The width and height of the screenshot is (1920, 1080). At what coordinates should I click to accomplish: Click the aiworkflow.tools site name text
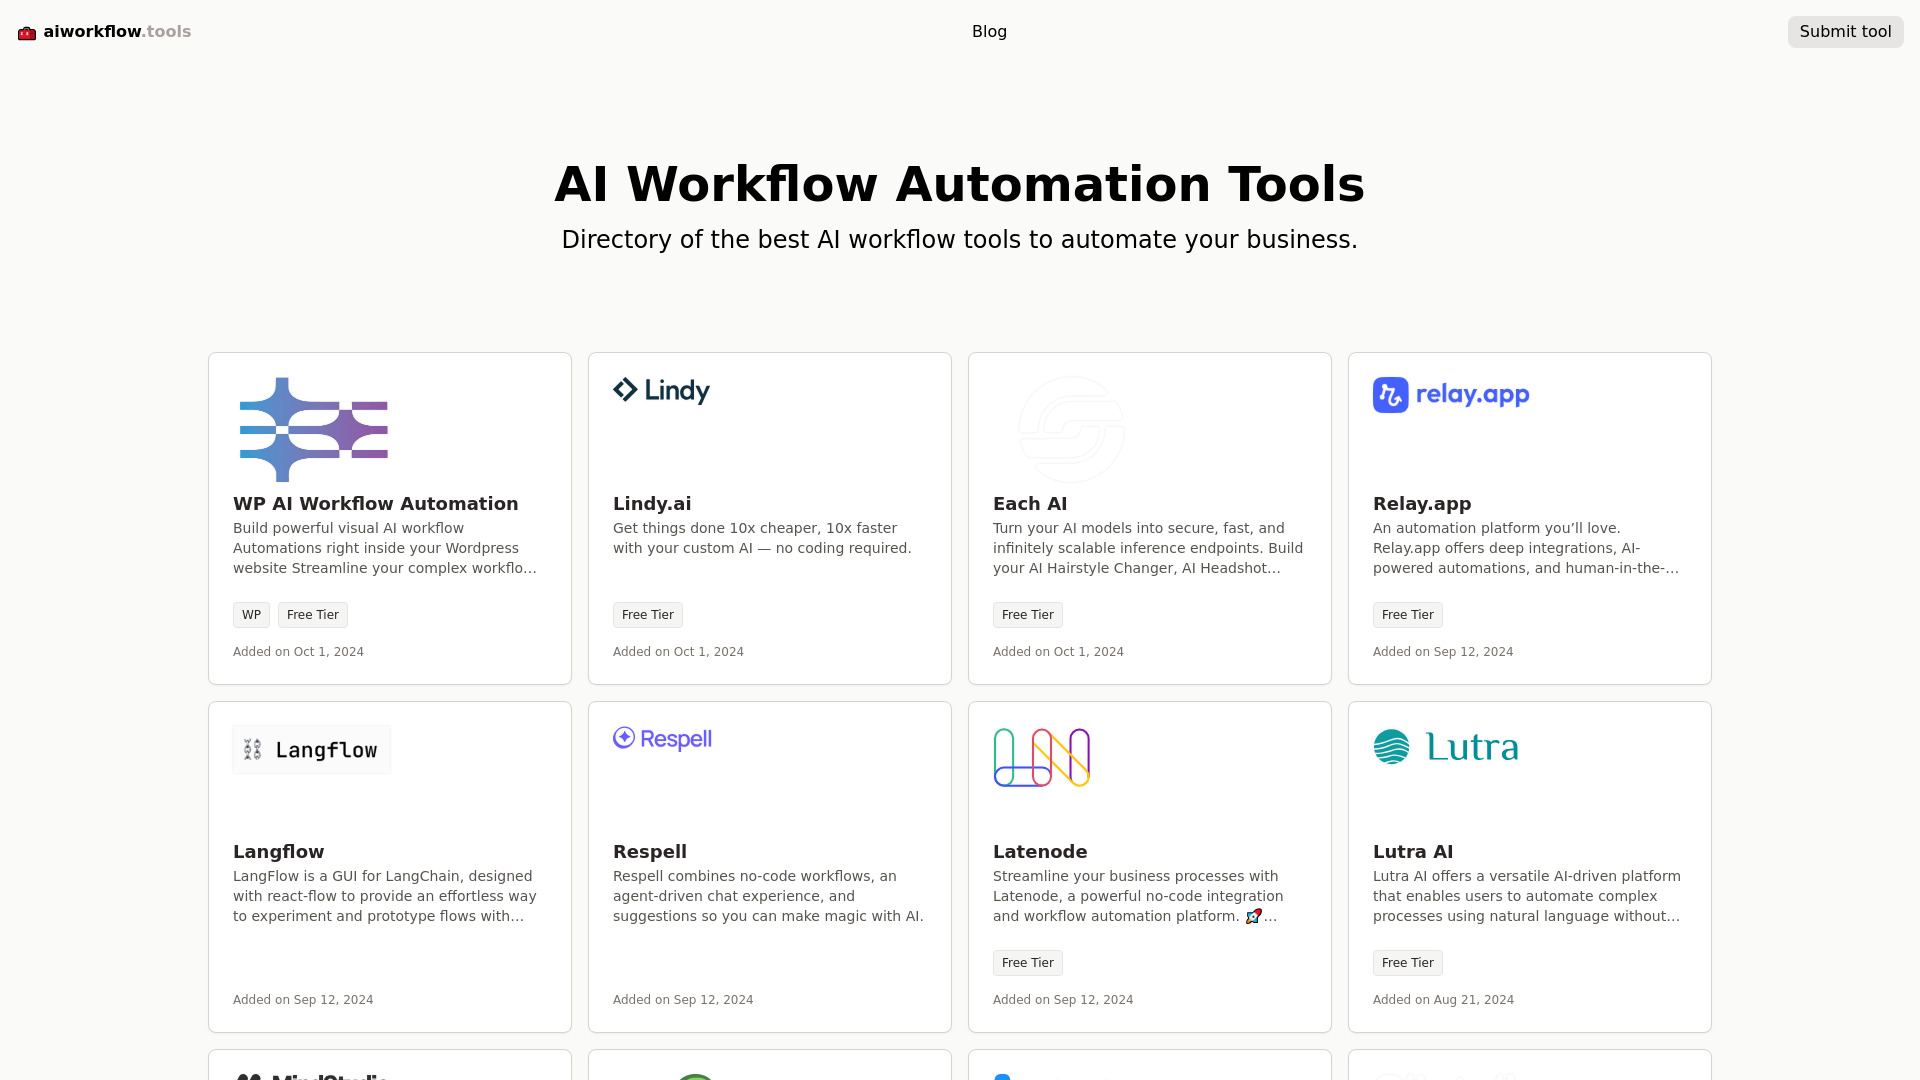pos(116,31)
